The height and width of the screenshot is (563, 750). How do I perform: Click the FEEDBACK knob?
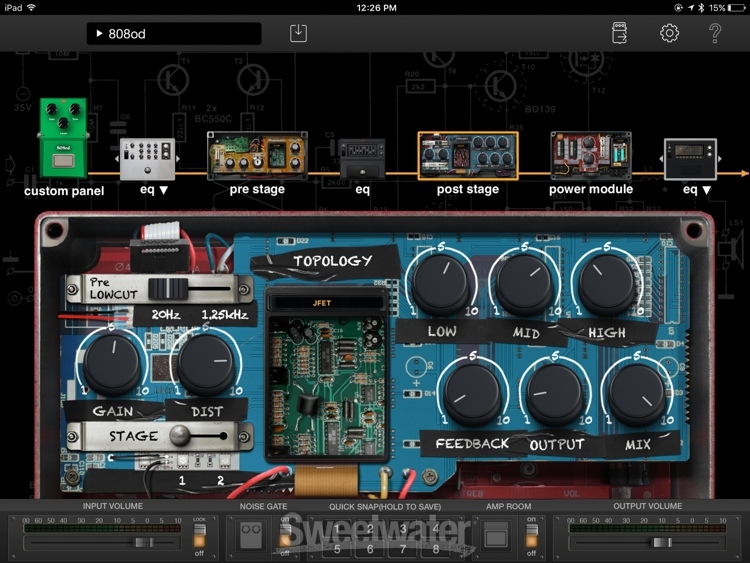tap(472, 392)
